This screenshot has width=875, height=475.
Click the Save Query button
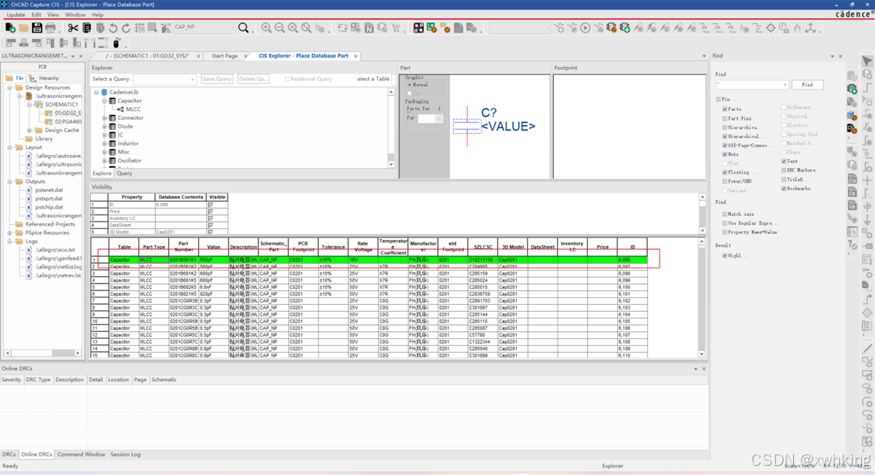tap(217, 79)
